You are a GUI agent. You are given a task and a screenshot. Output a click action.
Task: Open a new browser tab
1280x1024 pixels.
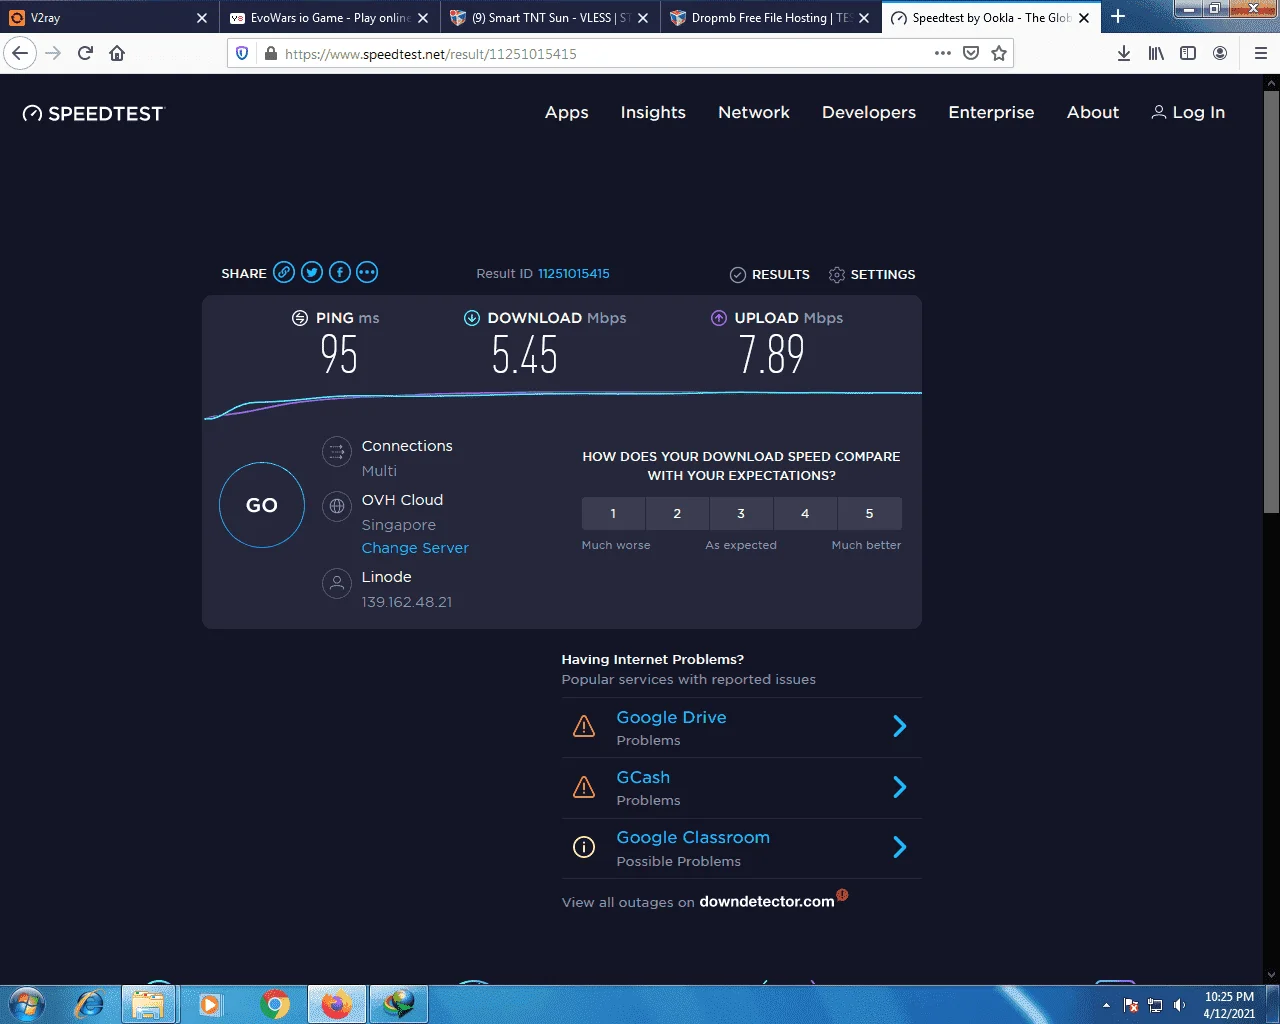(1118, 17)
